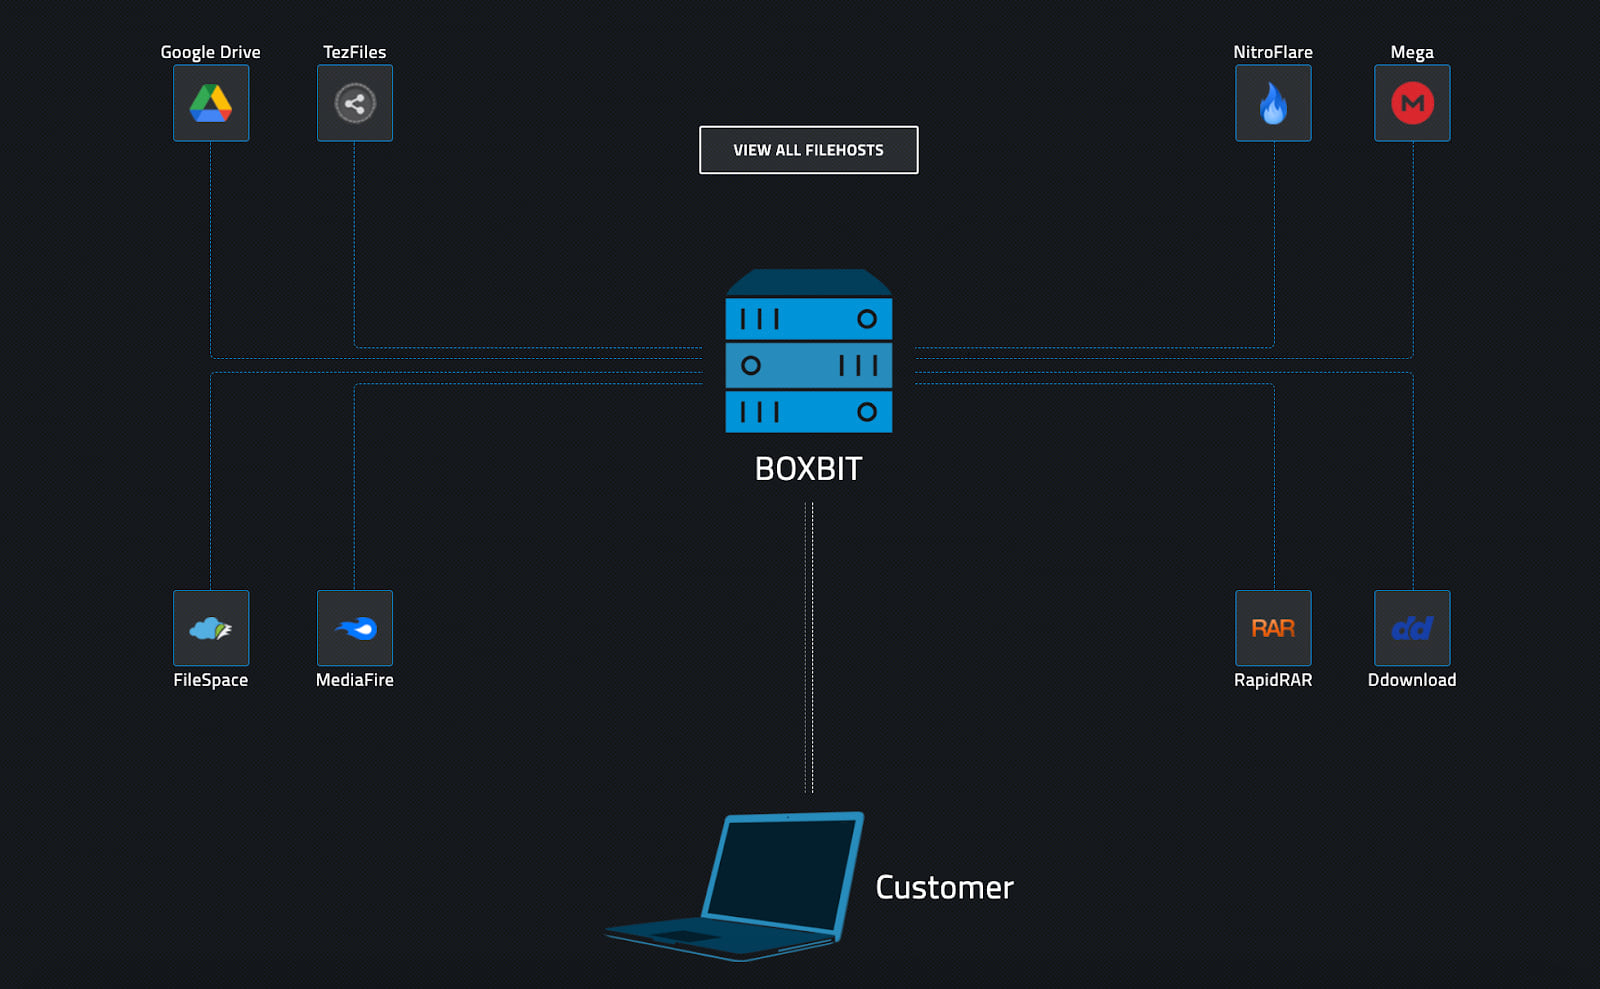Click the "NitroFlare" label
Viewport: 1600px width, 989px height.
[1273, 52]
